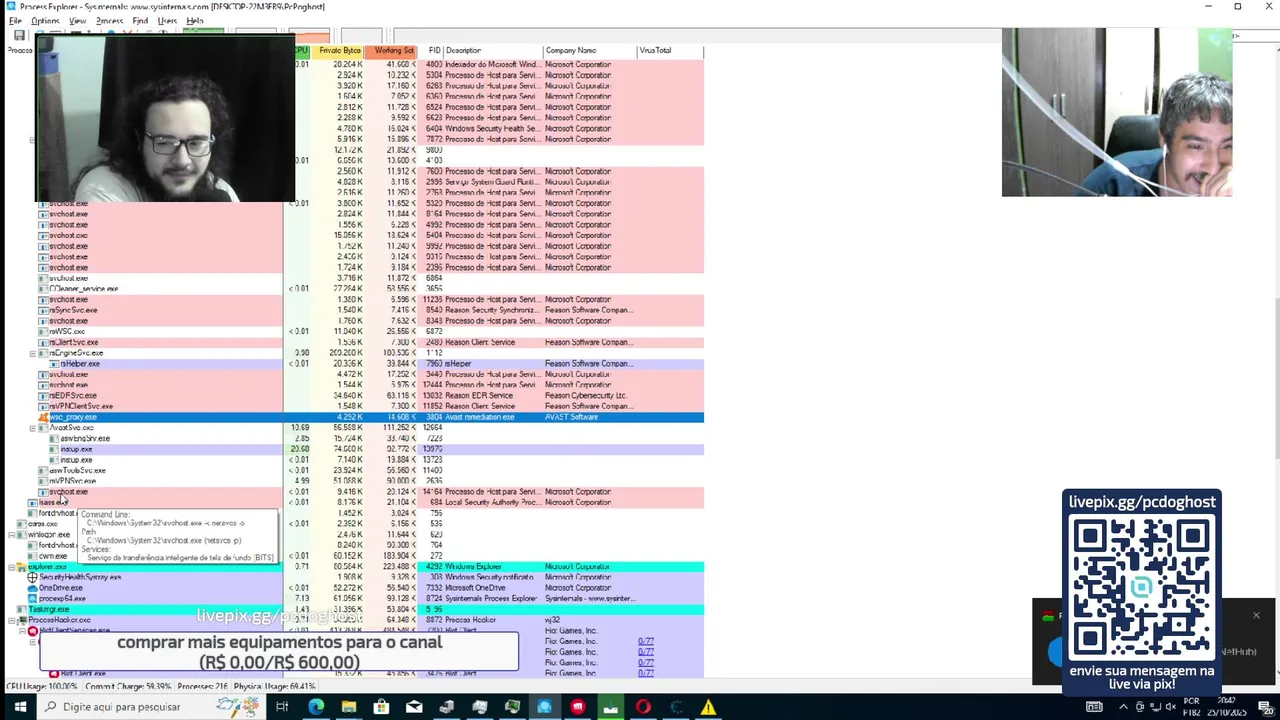This screenshot has width=1280, height=720.
Task: Sort by the Description column header
Action: pos(493,50)
